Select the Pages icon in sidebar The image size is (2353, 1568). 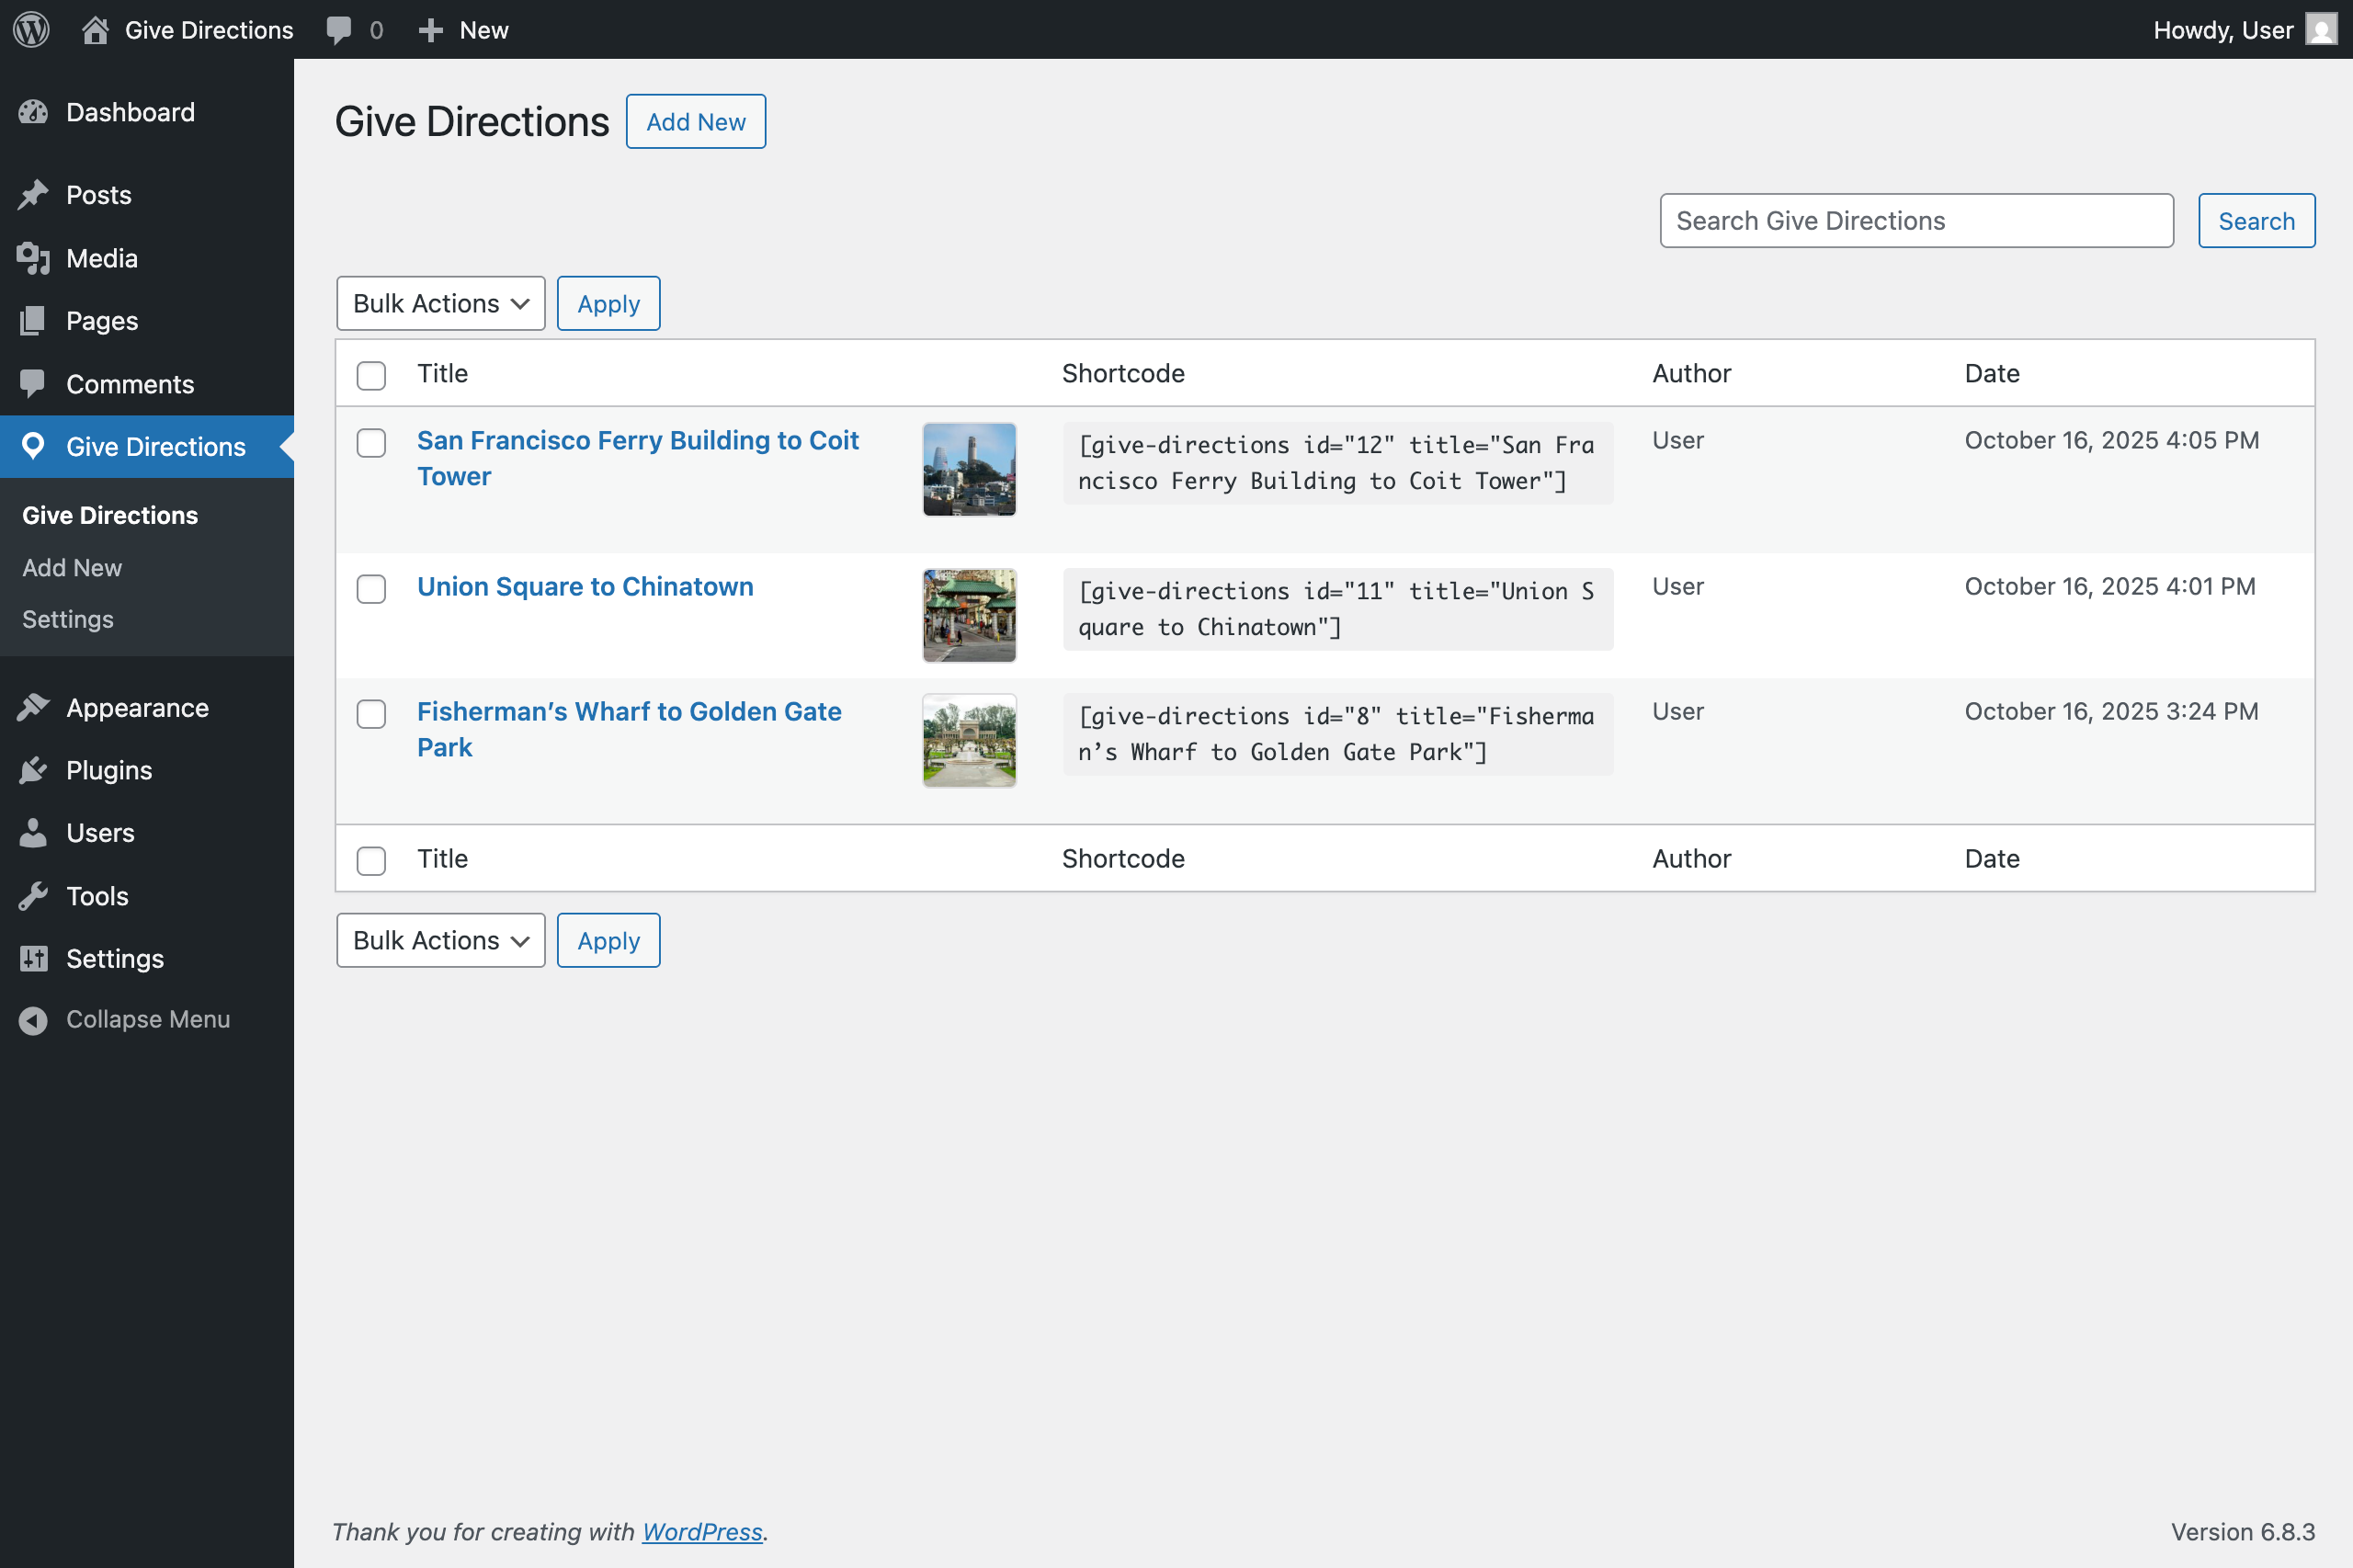point(34,320)
